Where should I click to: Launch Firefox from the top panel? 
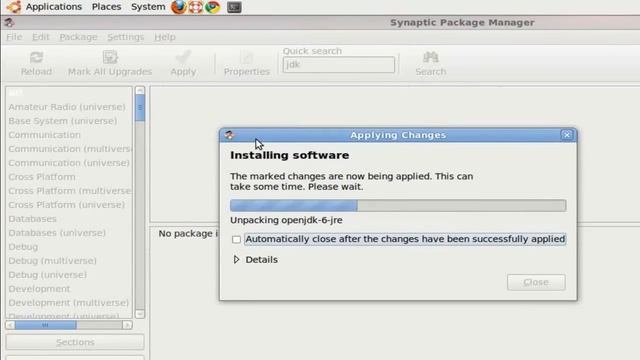tap(178, 7)
